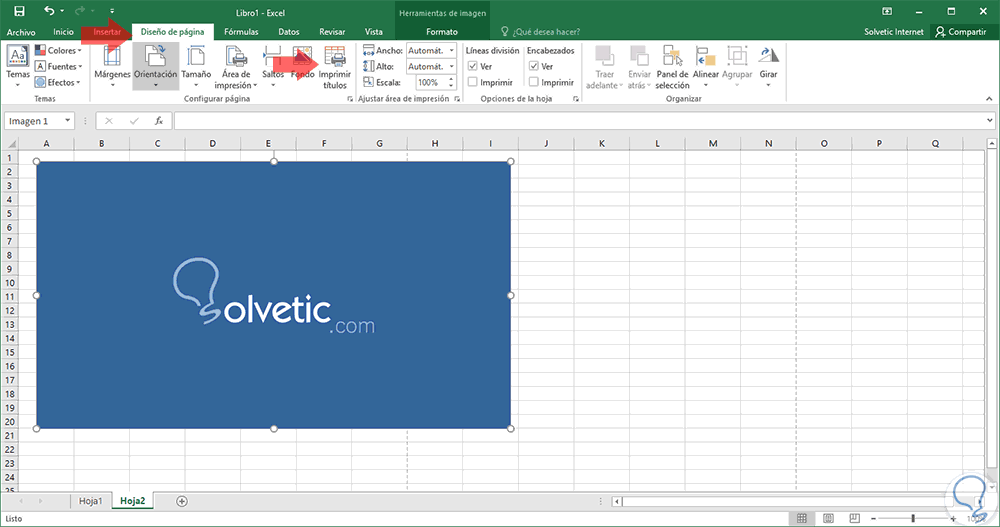Open the Ancho width dropdown
Image resolution: width=1000 pixels, height=527 pixels.
pyautogui.click(x=452, y=50)
